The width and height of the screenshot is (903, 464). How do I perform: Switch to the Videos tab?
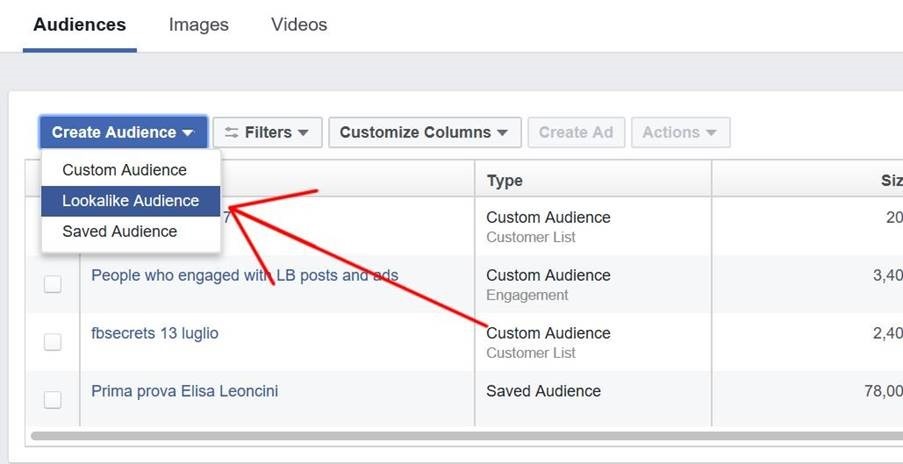coord(299,25)
